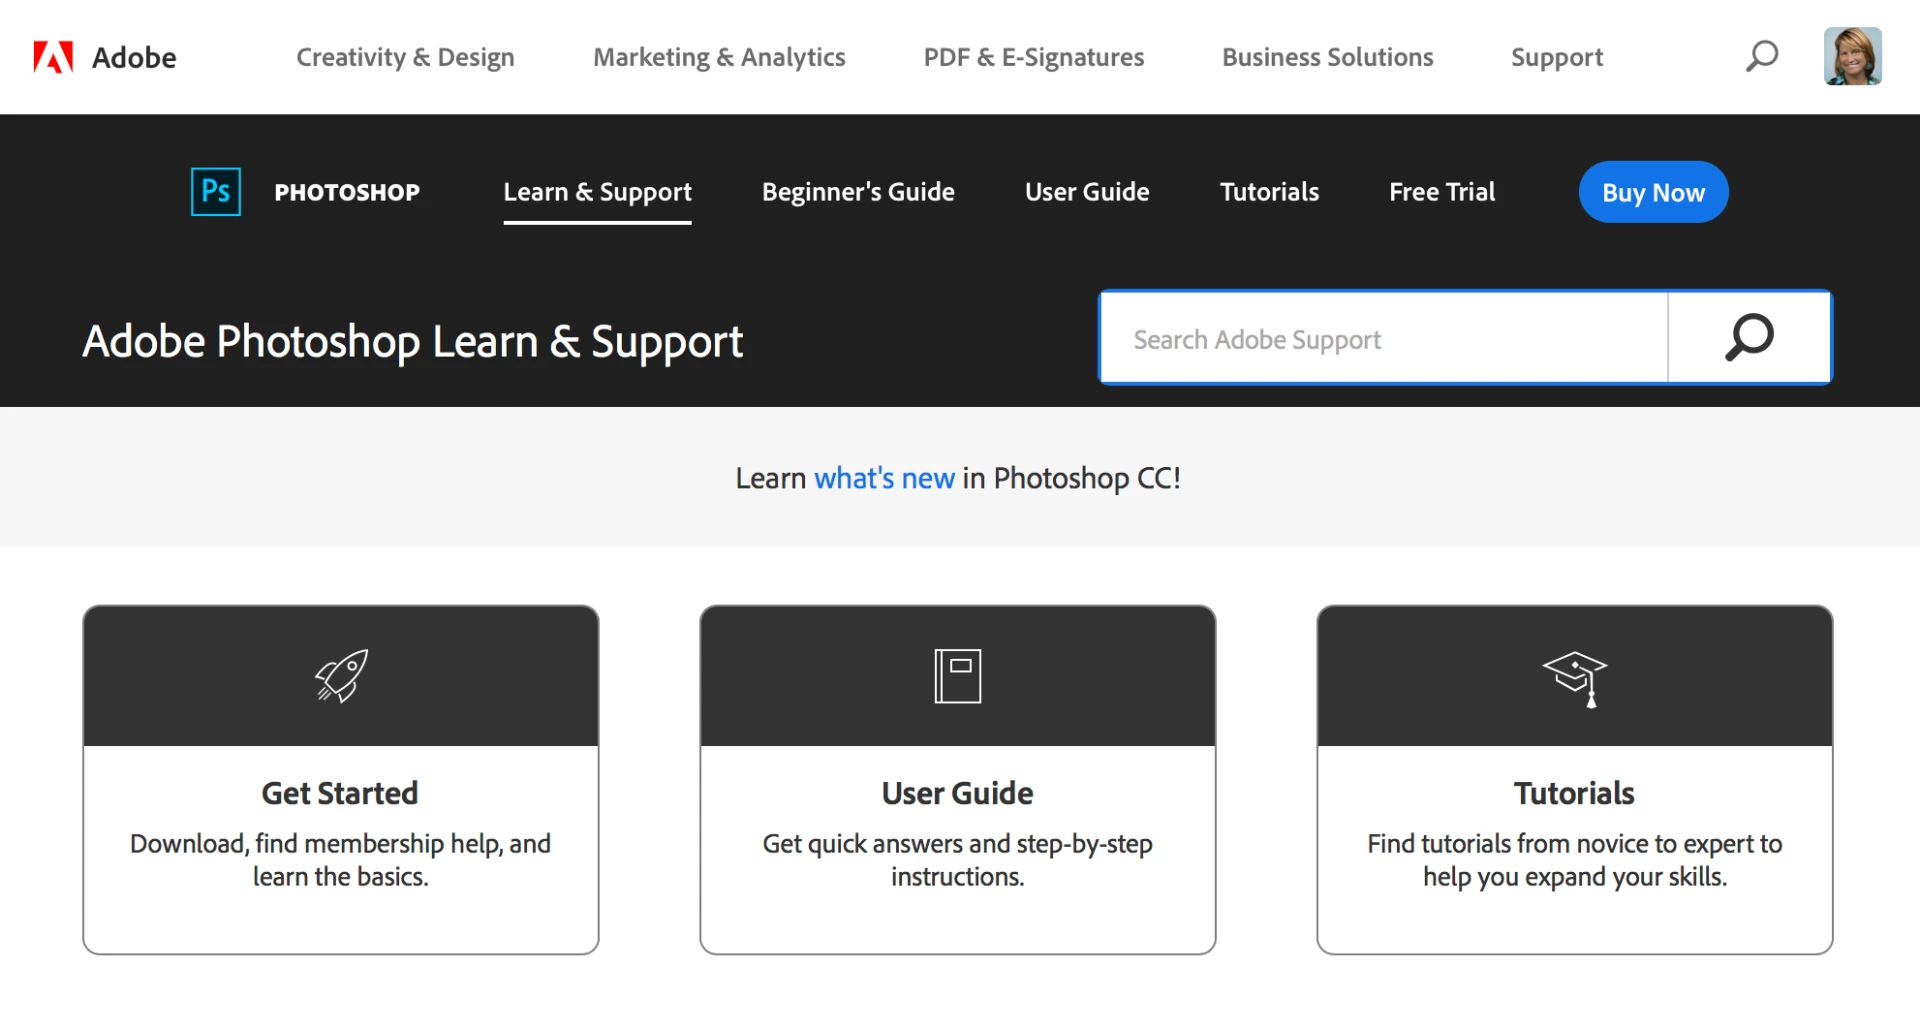The image size is (1920, 1029).
Task: Click the rocket icon on Get Started
Action: [x=341, y=676]
